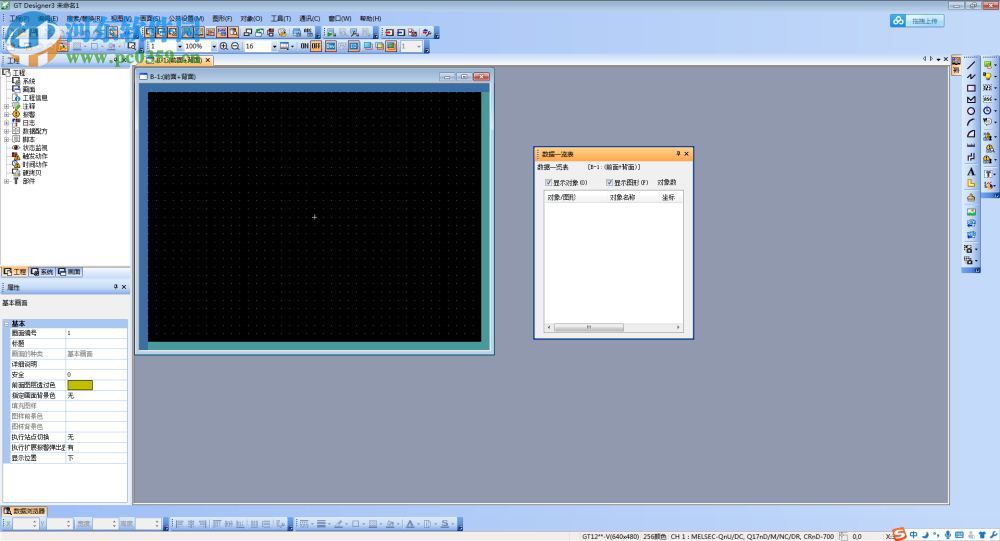Select the yellow L-shaped logo text tool

tap(971, 183)
